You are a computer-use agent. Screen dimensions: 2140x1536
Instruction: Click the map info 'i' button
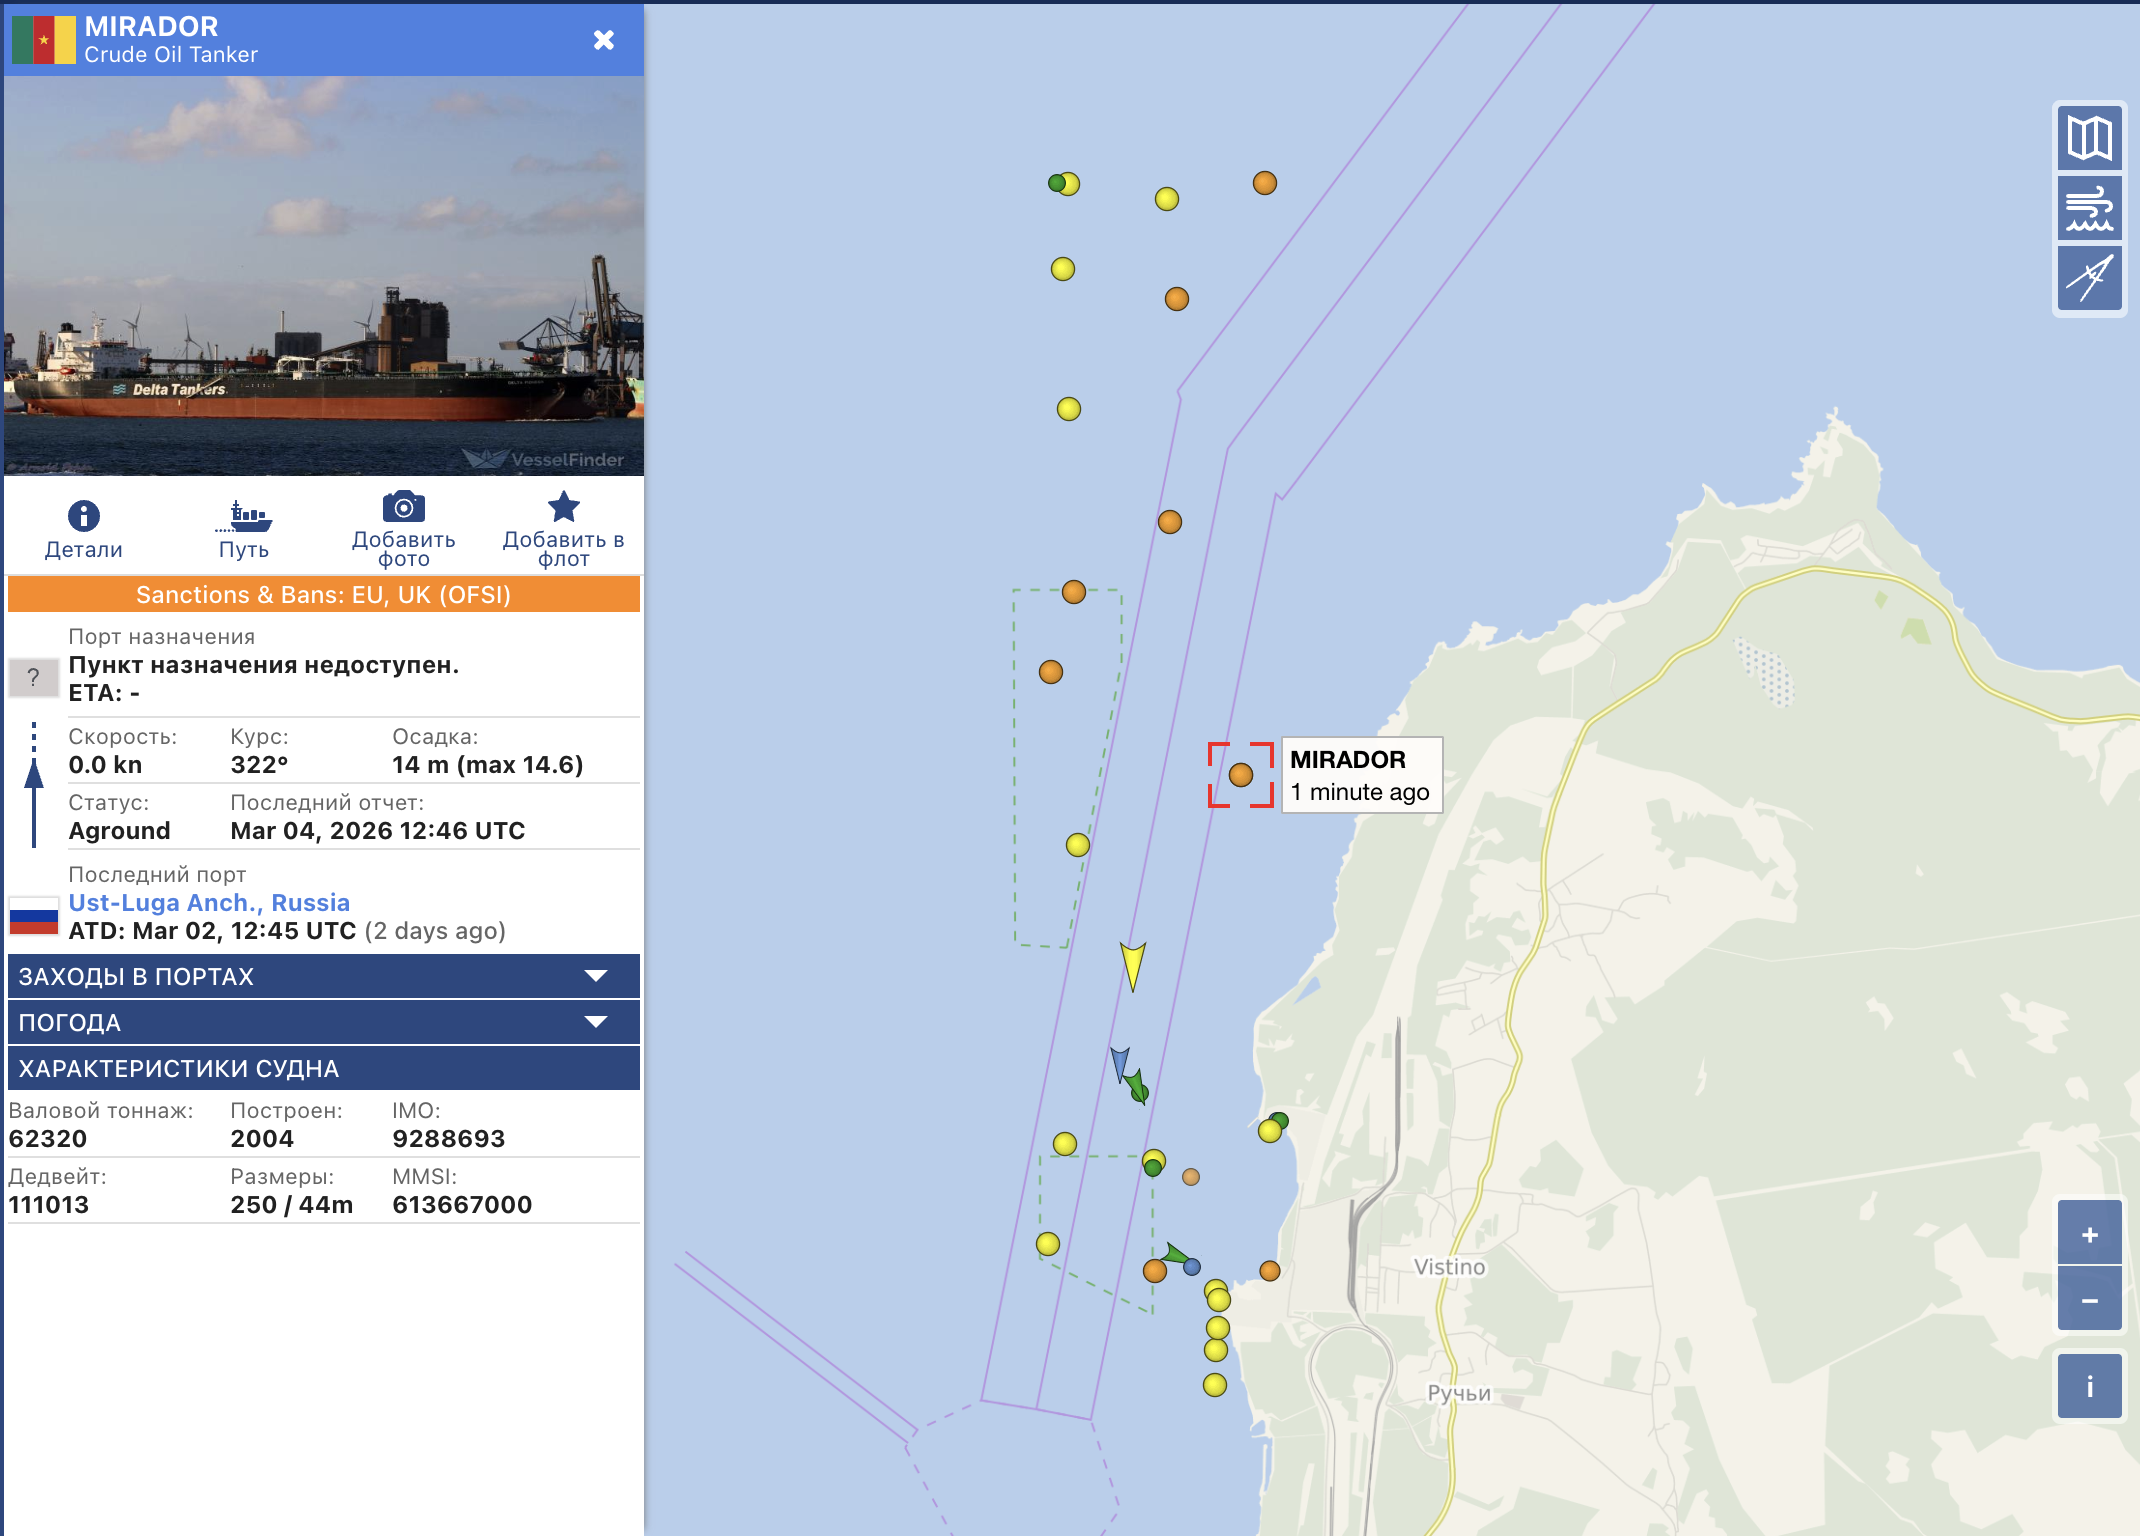coord(2089,1386)
